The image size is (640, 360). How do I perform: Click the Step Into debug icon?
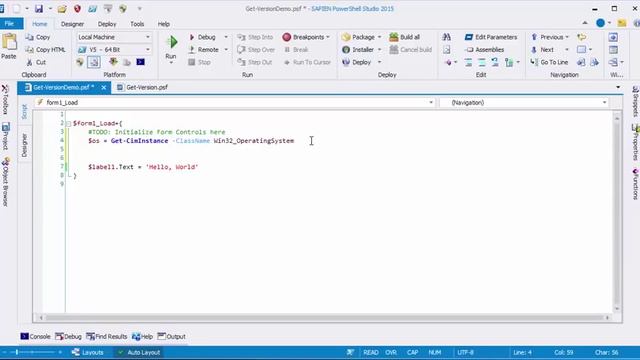pyautogui.click(x=242, y=37)
